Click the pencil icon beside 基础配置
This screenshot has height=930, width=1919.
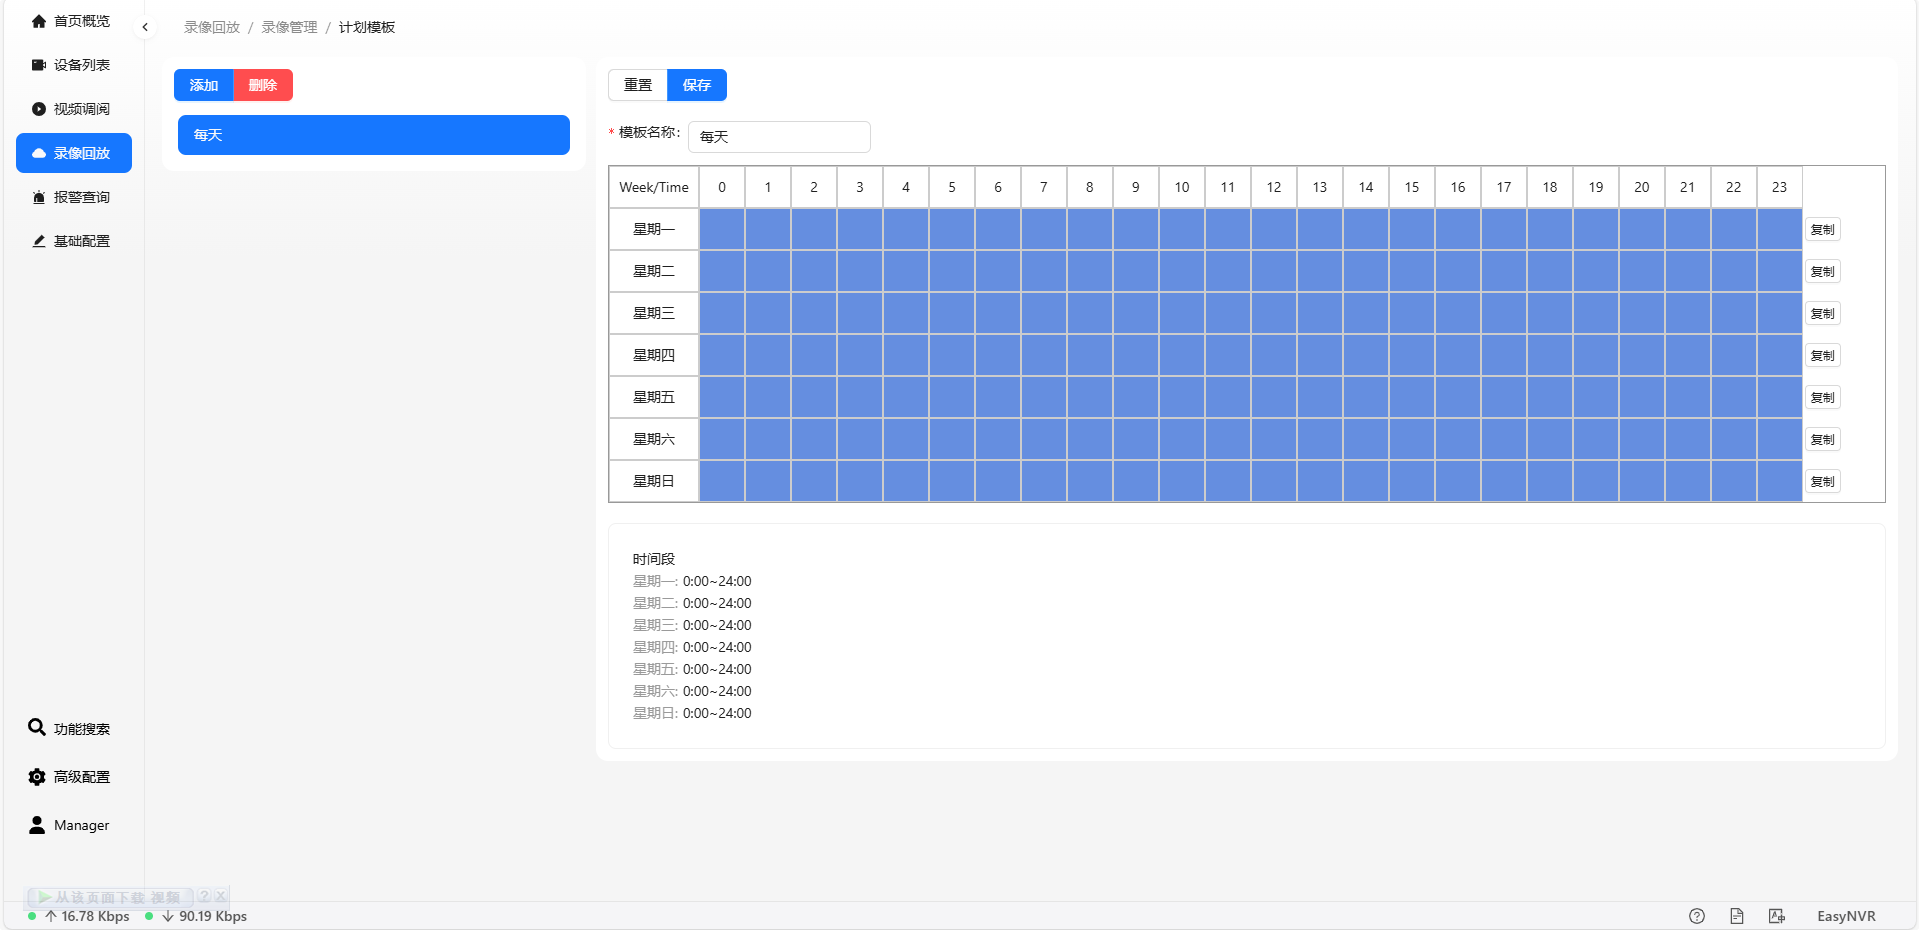tap(39, 241)
